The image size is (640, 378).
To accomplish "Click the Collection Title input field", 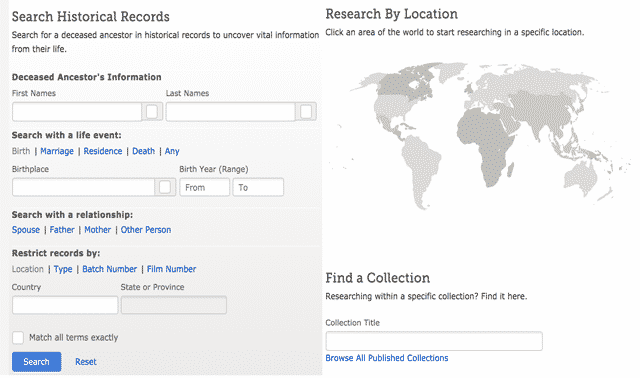I will tap(434, 341).
